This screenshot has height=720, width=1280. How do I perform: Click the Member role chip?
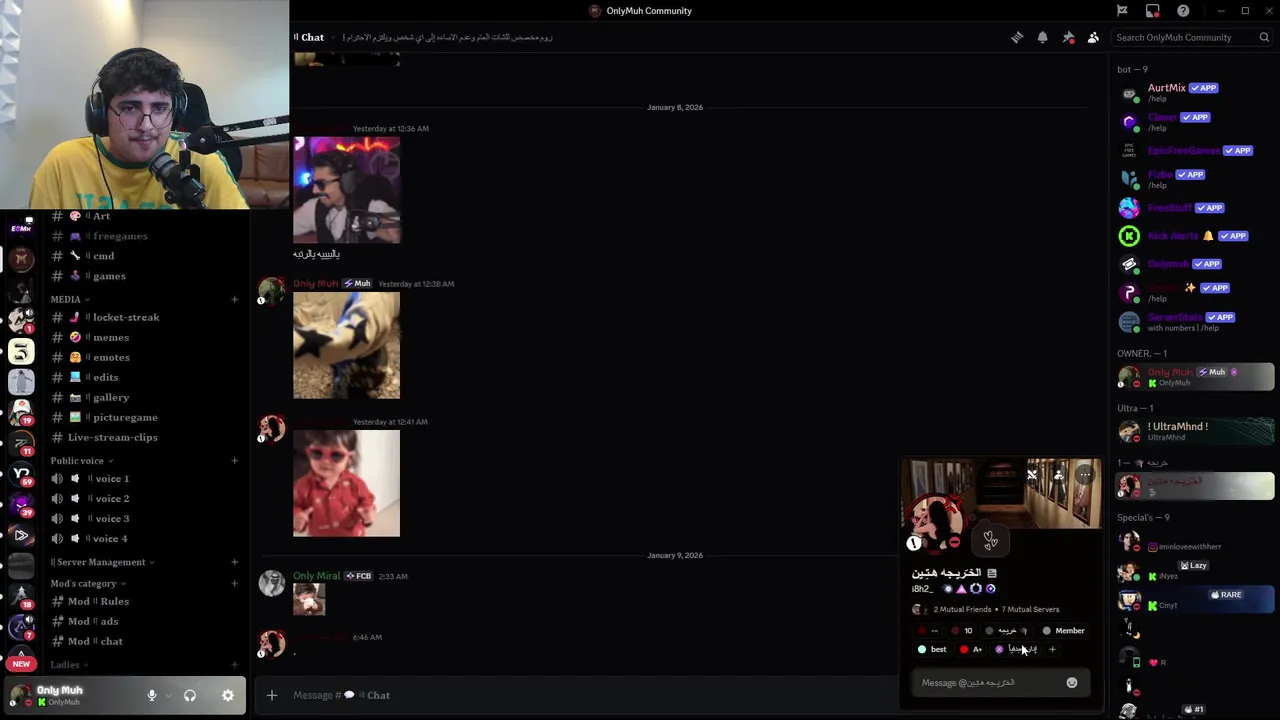tap(1064, 631)
